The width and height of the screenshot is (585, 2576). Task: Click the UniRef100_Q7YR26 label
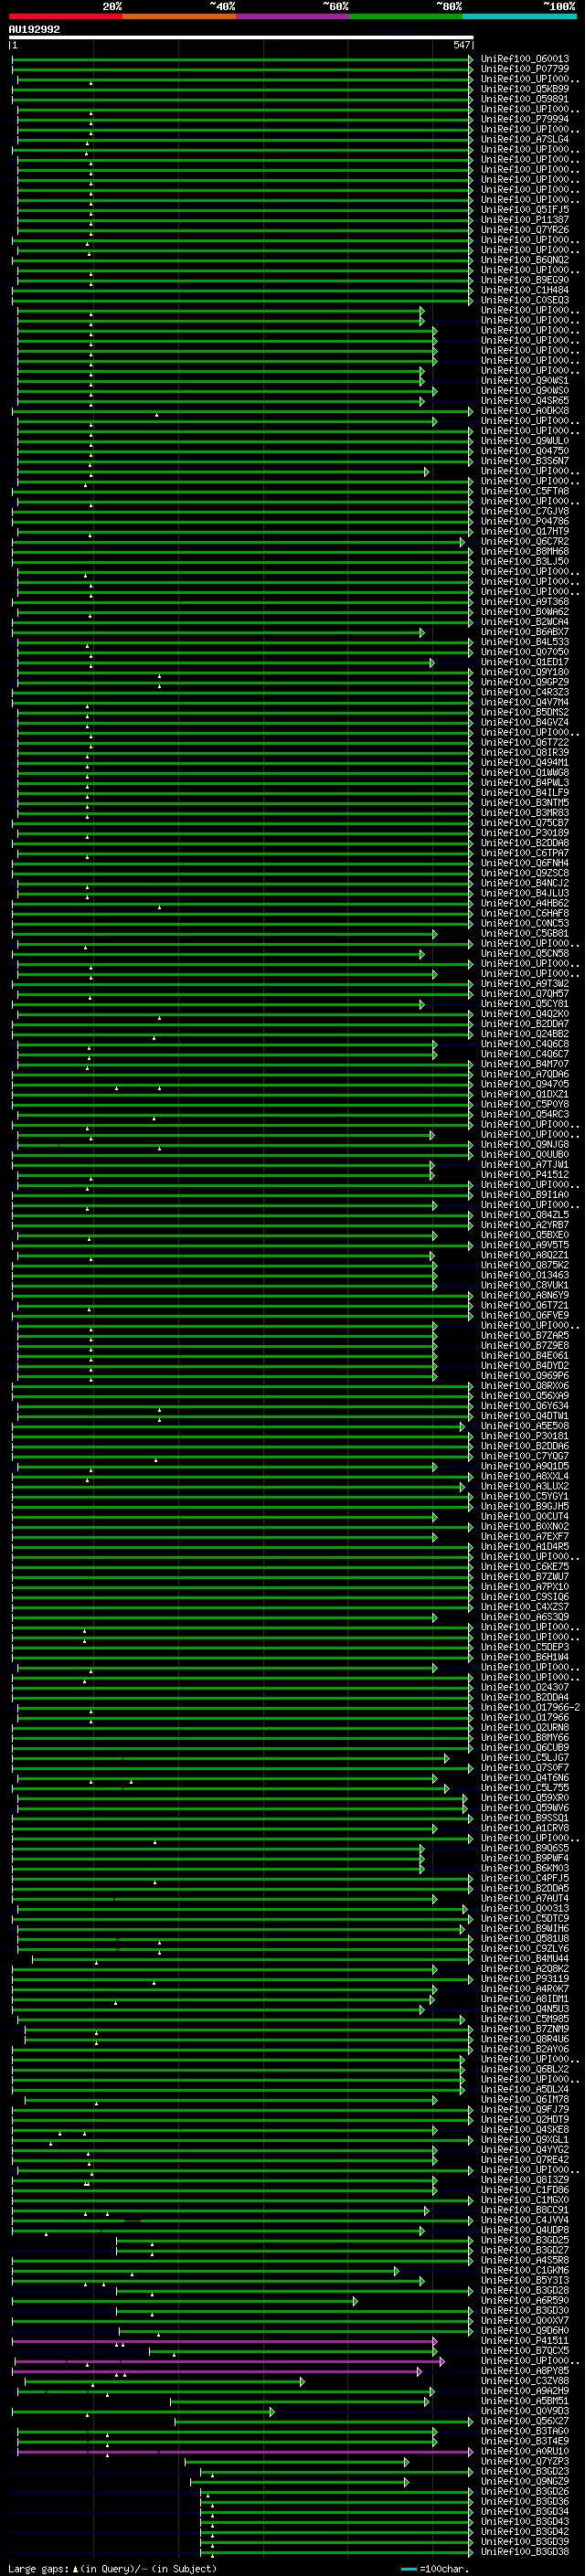[525, 230]
